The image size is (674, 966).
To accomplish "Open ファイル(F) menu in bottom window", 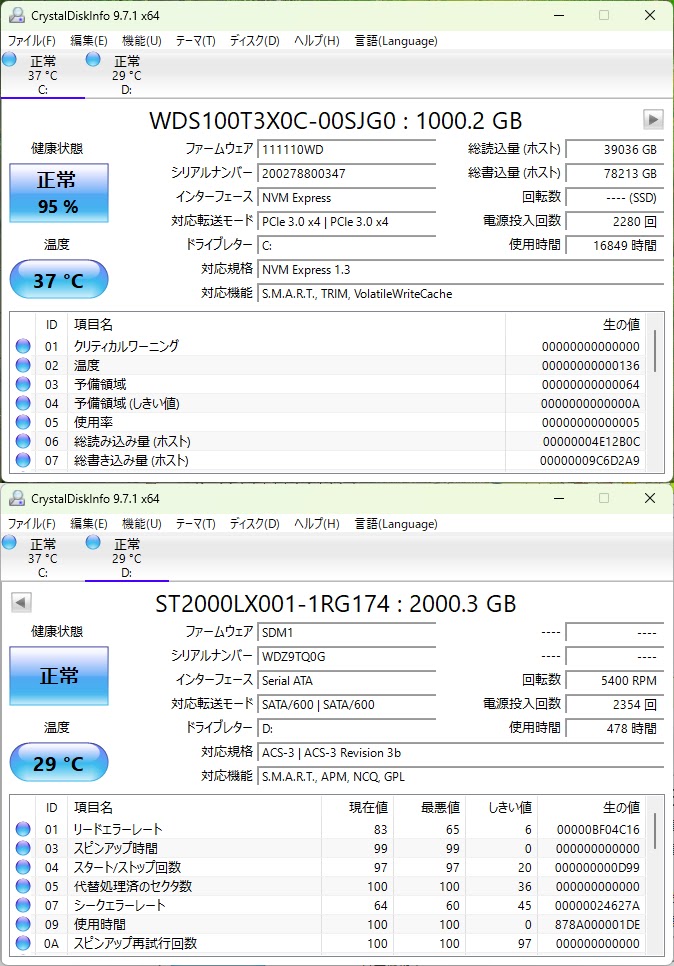I will click(x=31, y=524).
